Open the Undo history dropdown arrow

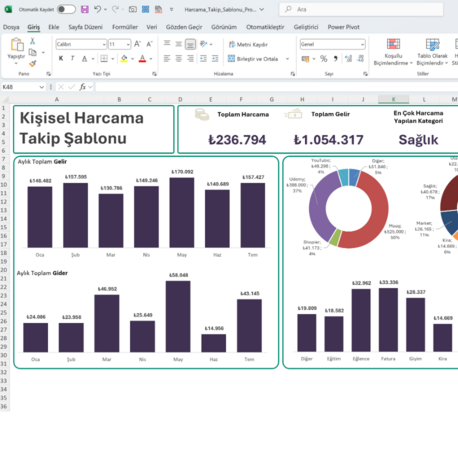tap(105, 10)
